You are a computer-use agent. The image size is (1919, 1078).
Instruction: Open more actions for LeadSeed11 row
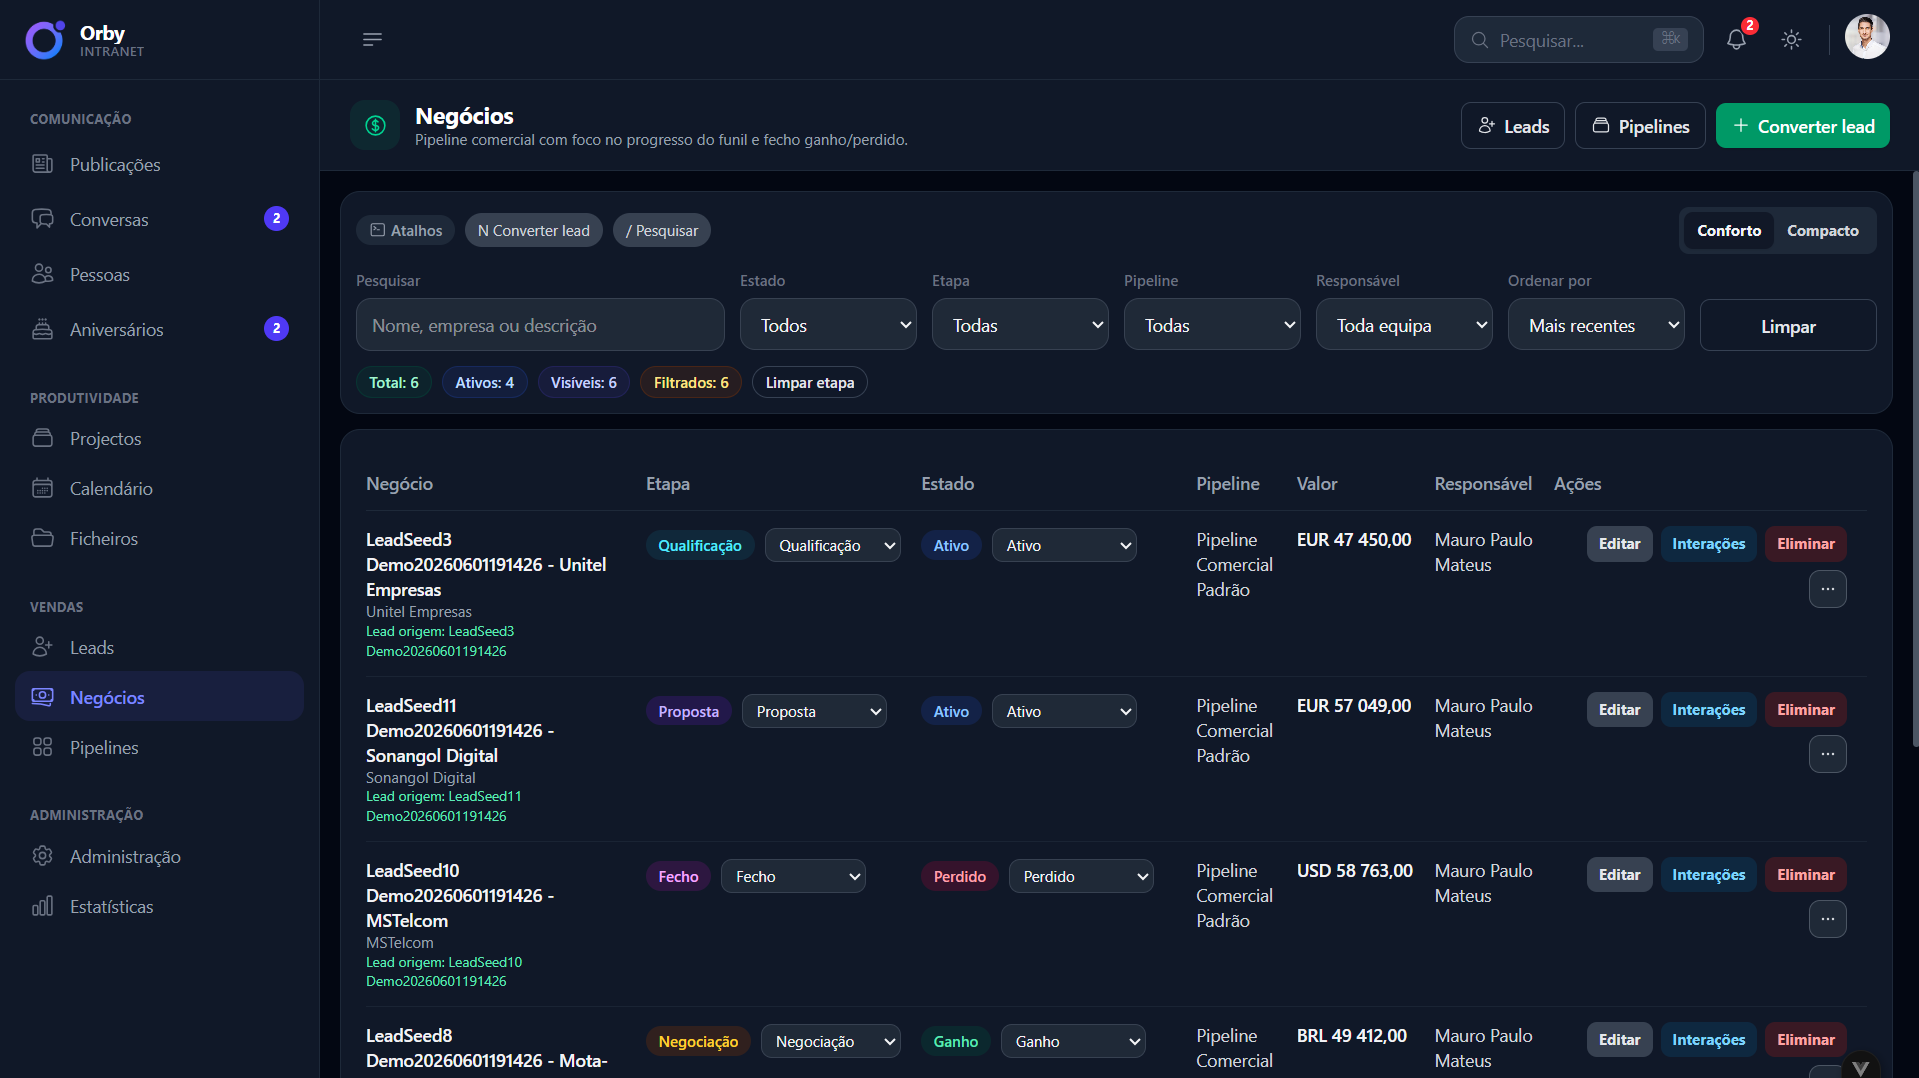click(1827, 754)
